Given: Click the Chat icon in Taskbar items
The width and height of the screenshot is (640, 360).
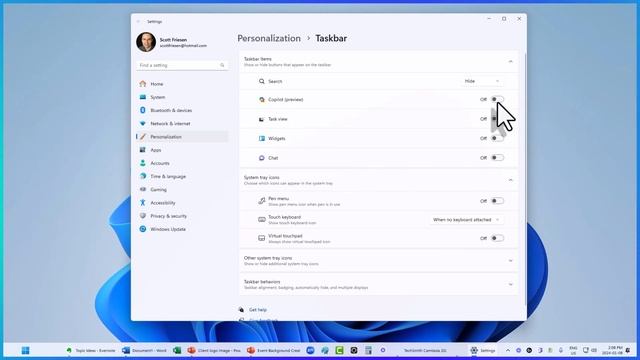Looking at the screenshot, I should coord(262,158).
